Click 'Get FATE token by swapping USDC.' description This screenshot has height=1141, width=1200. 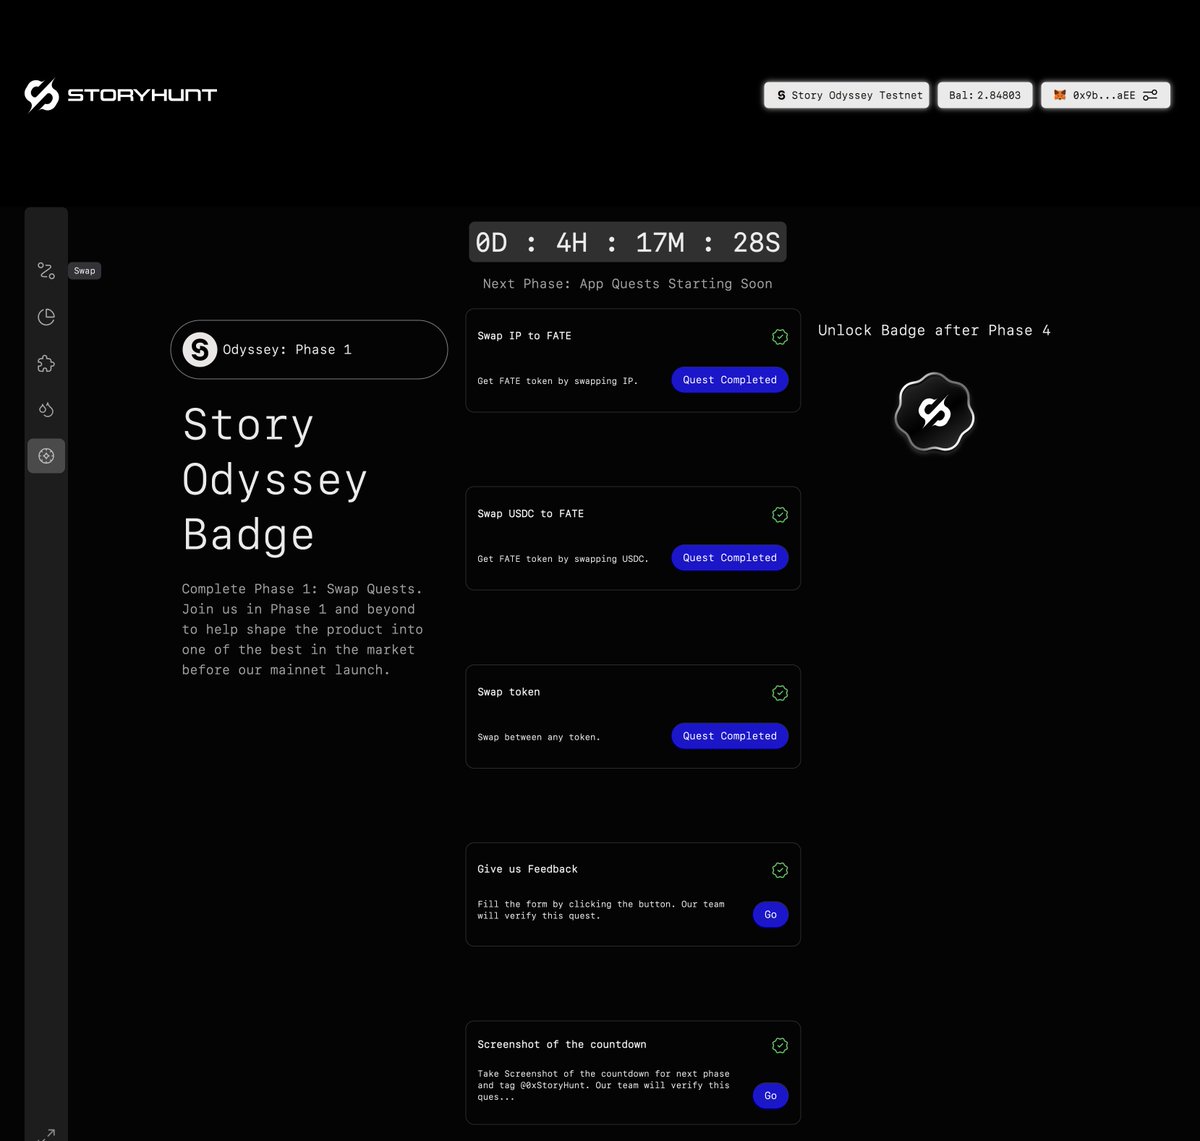[x=563, y=559]
